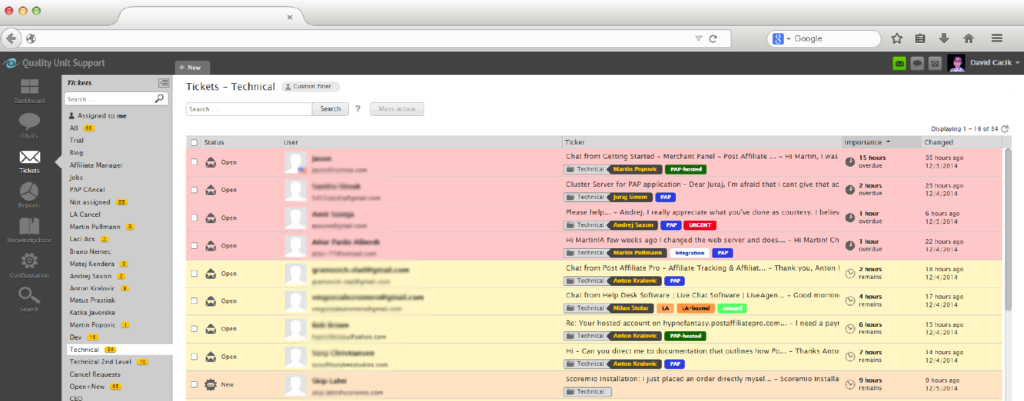Open the Reports pie chart section
The image size is (1024, 401).
[x=29, y=195]
